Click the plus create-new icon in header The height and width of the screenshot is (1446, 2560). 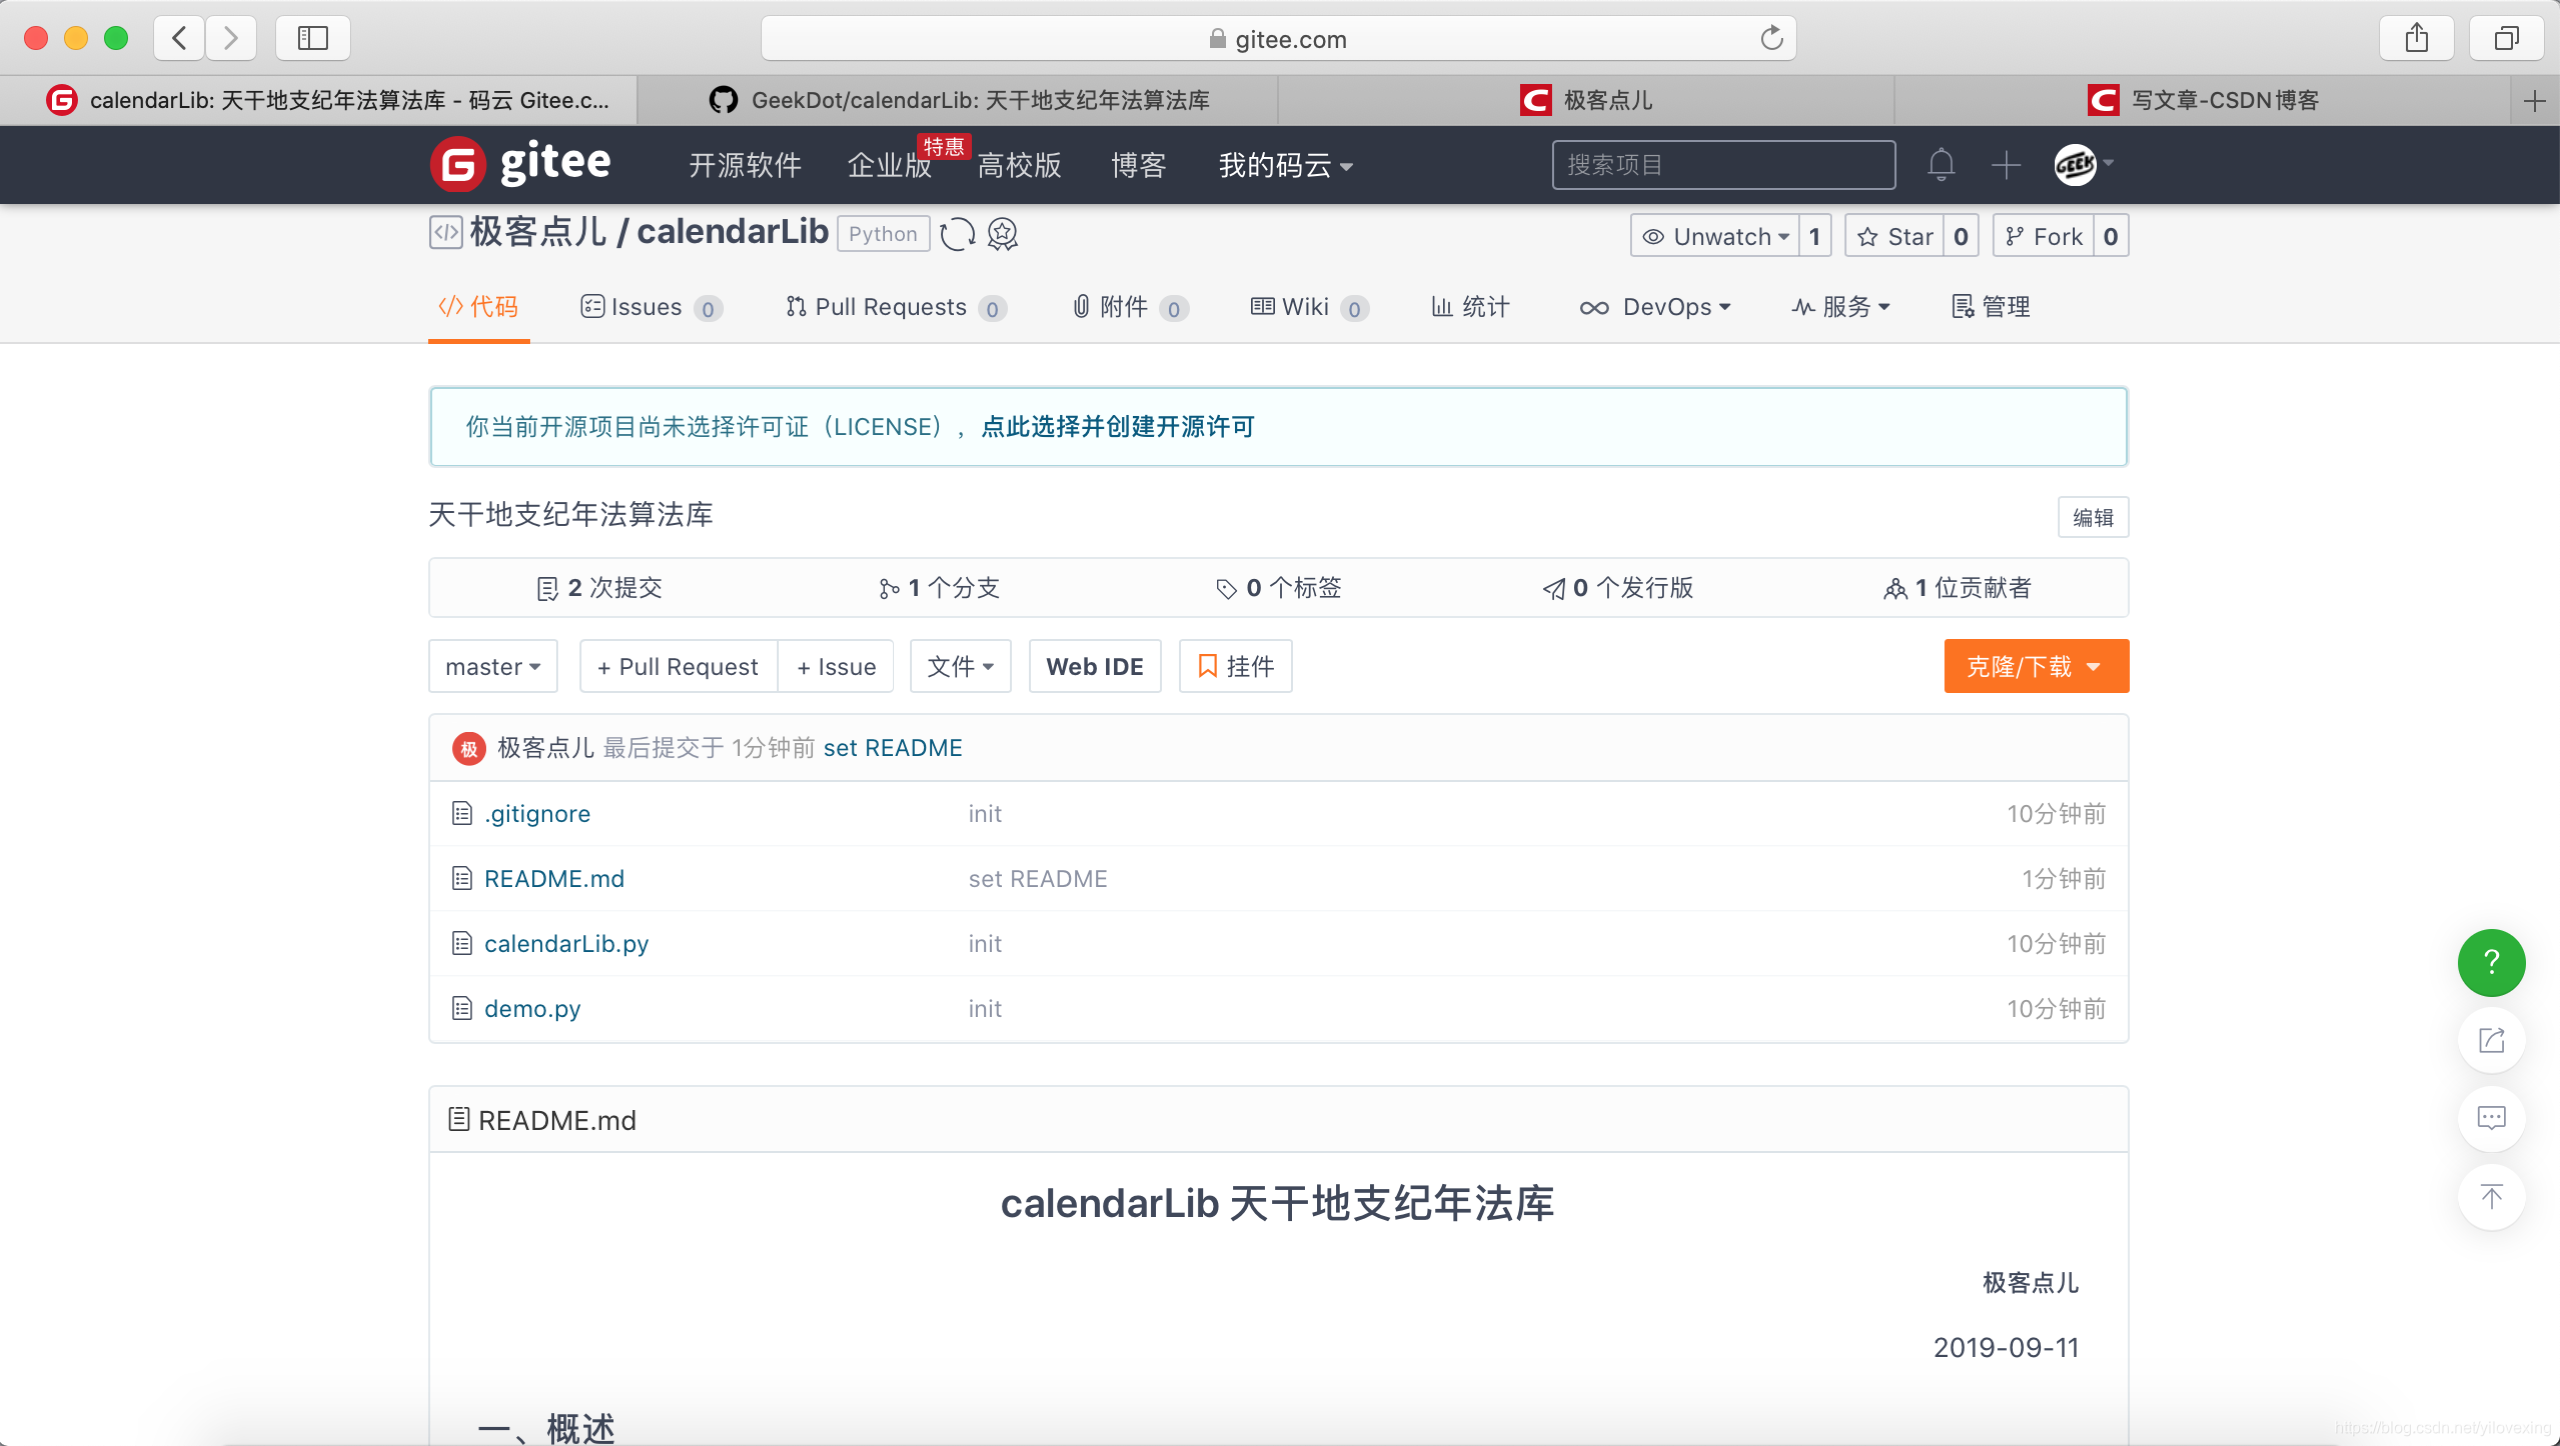tap(2005, 165)
